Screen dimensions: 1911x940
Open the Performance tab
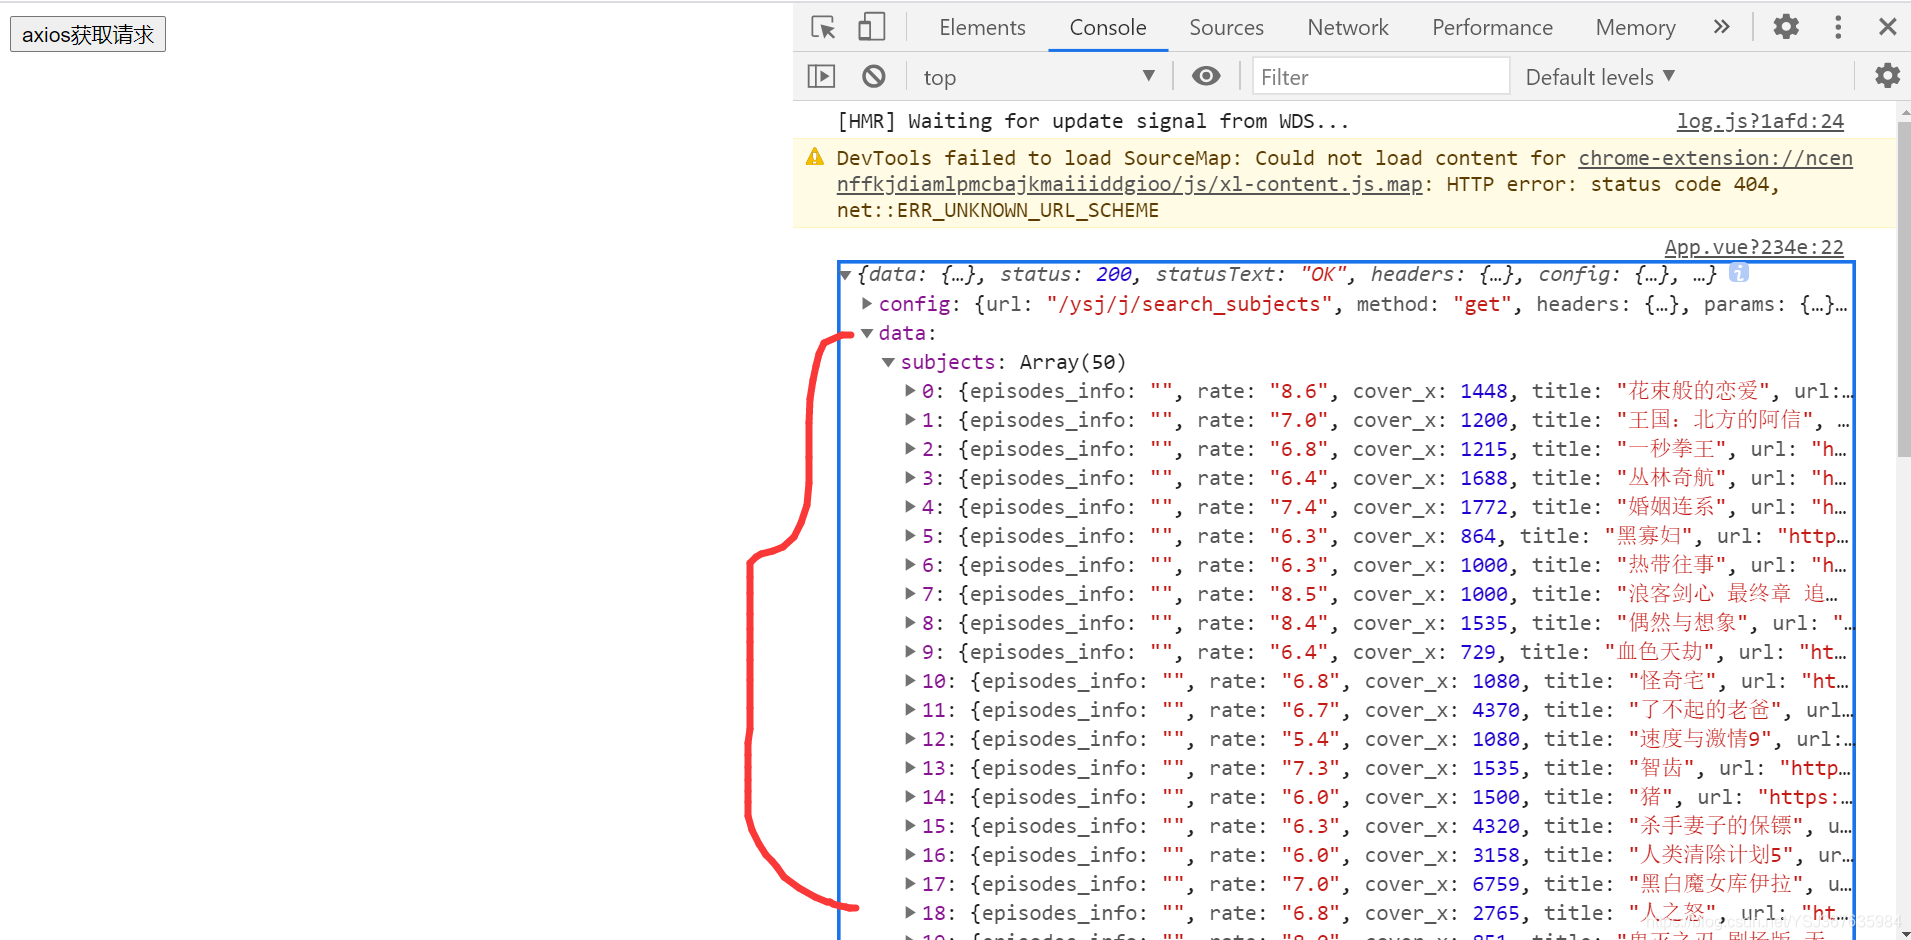[1492, 27]
